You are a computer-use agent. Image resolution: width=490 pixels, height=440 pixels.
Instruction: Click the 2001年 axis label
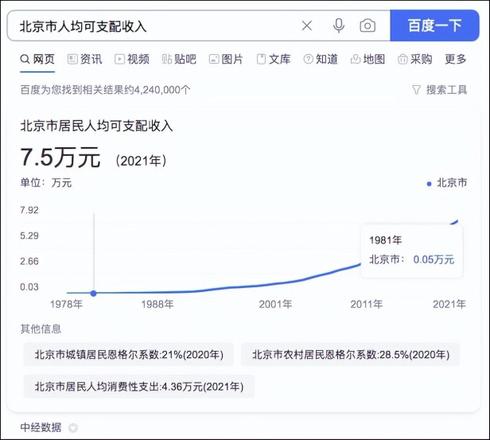275,304
